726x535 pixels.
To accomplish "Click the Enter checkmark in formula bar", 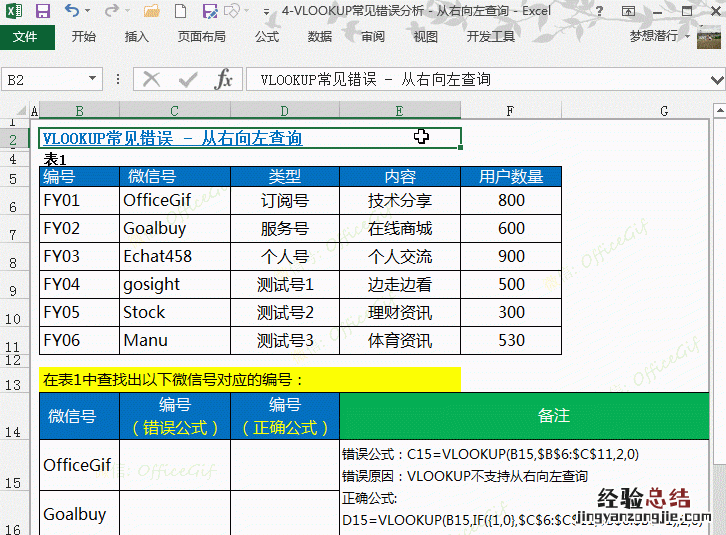I will point(187,79).
